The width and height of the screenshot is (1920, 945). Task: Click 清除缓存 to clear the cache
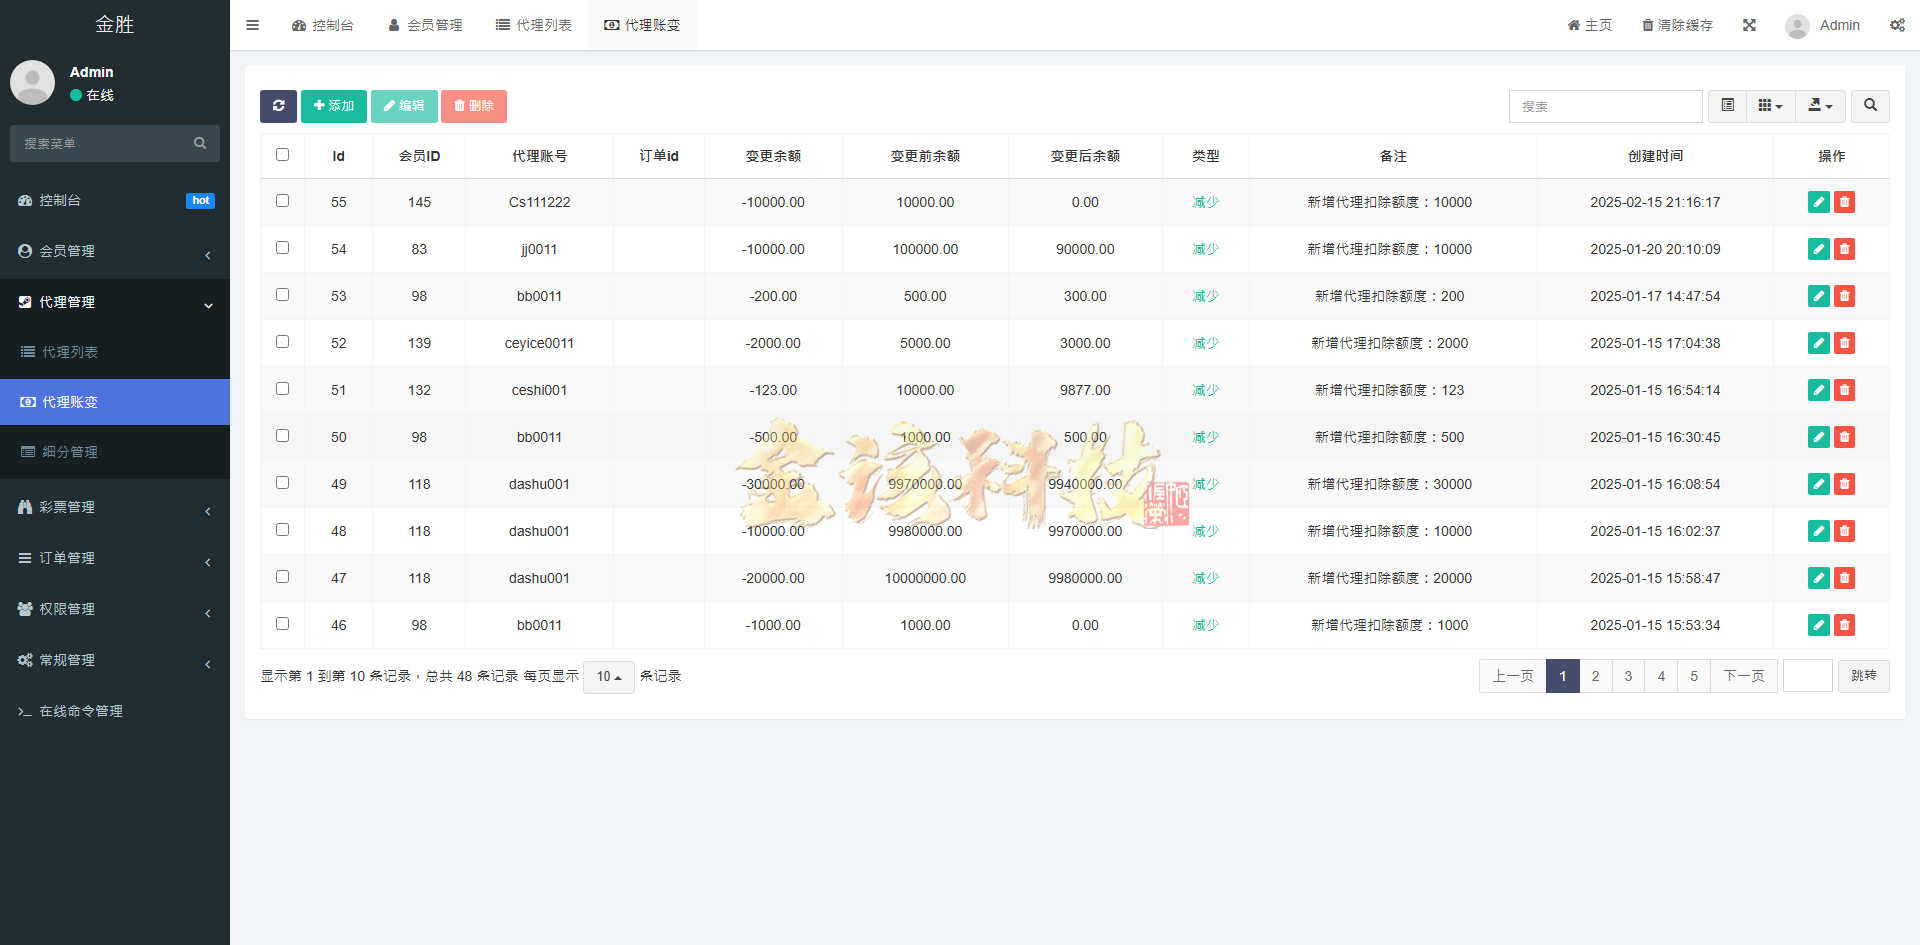coord(1678,25)
